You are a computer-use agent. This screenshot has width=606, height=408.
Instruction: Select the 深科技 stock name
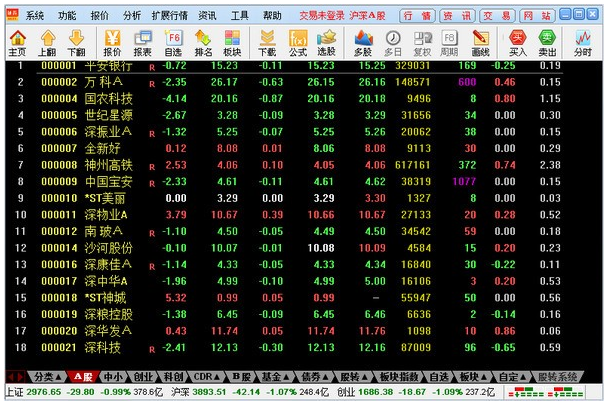pyautogui.click(x=103, y=347)
